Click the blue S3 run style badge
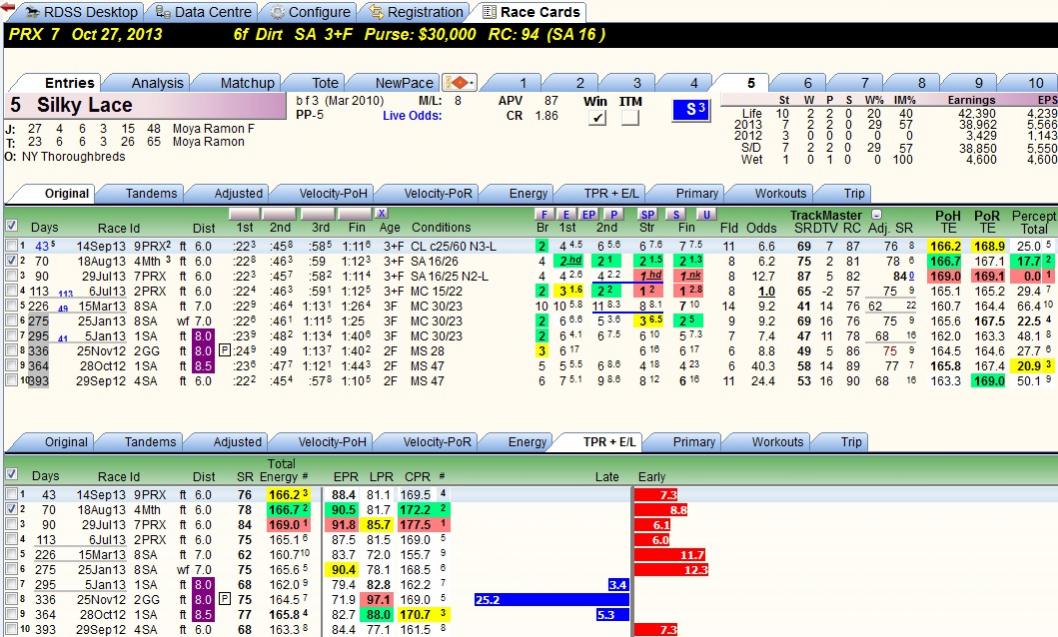Screen dimensions: 1058x637 pos(691,110)
